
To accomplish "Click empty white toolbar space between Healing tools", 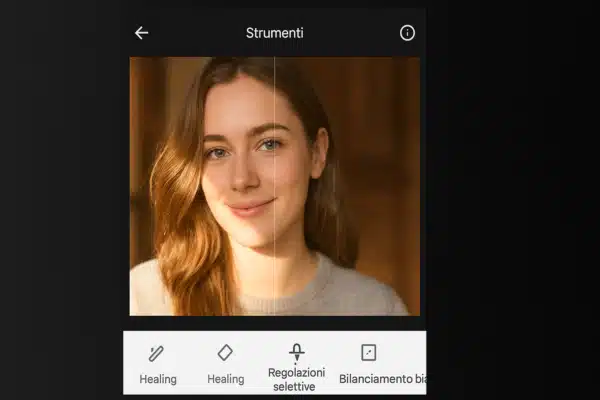I will [191, 360].
